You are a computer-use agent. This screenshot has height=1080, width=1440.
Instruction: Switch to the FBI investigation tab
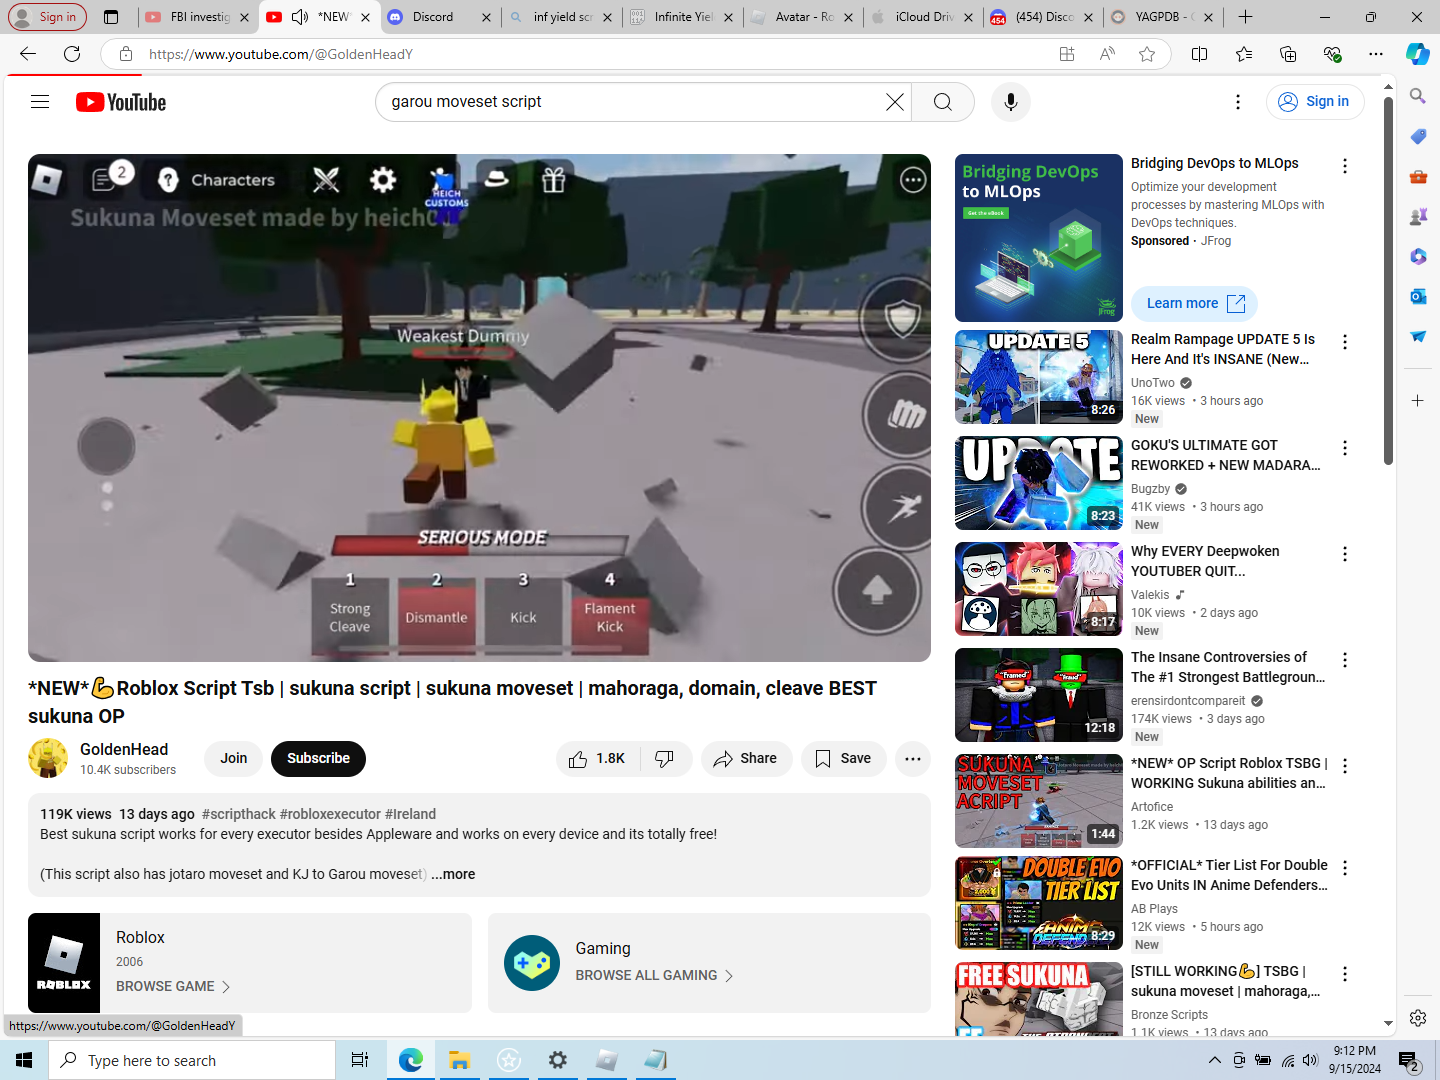(196, 17)
